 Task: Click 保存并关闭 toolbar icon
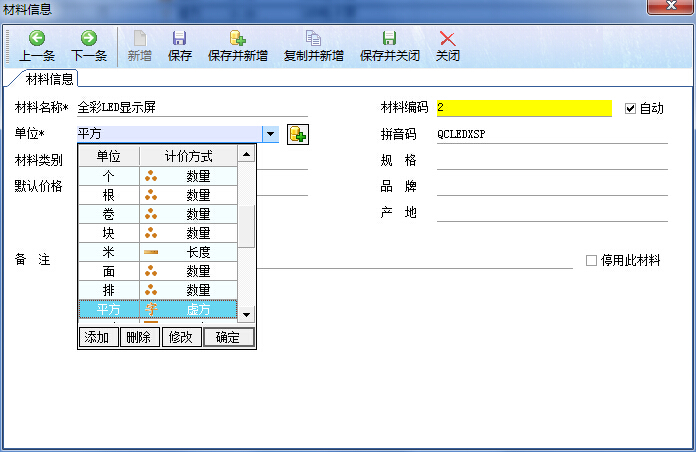pyautogui.click(x=389, y=38)
